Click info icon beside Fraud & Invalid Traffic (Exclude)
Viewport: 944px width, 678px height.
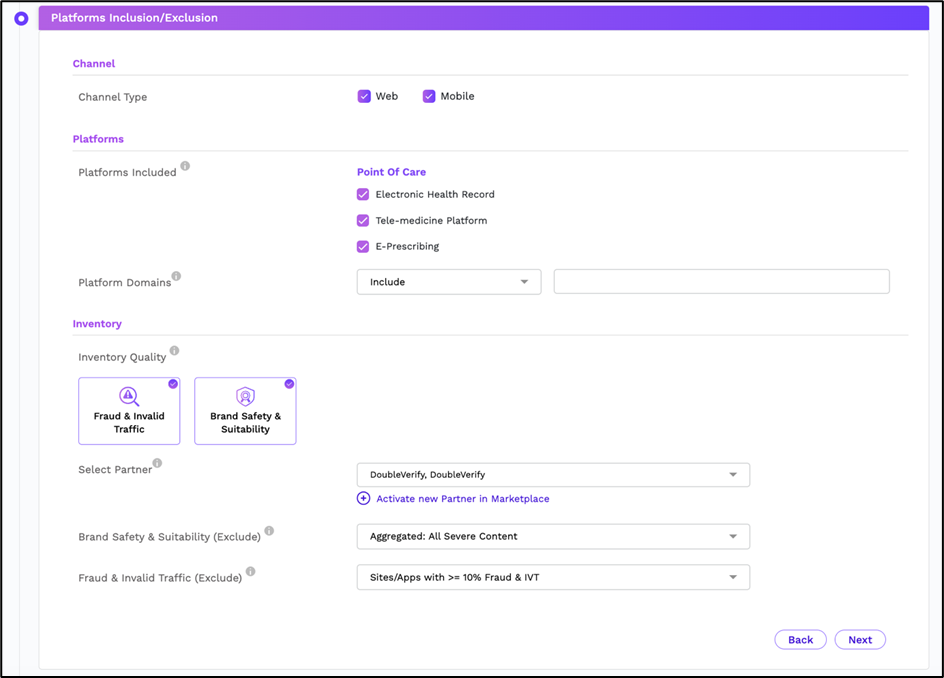tap(249, 571)
